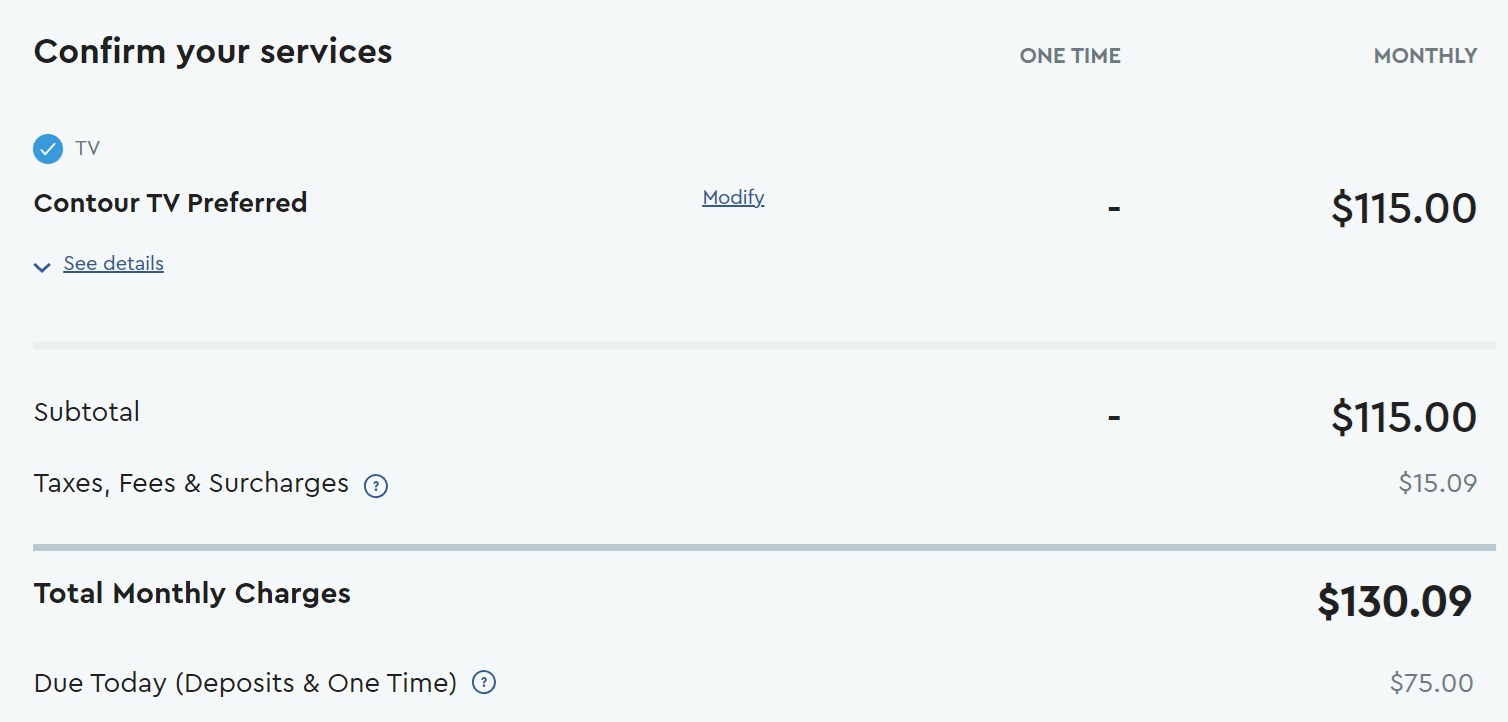Click the Due Today help icon
Viewport: 1508px width, 722px height.
(484, 683)
